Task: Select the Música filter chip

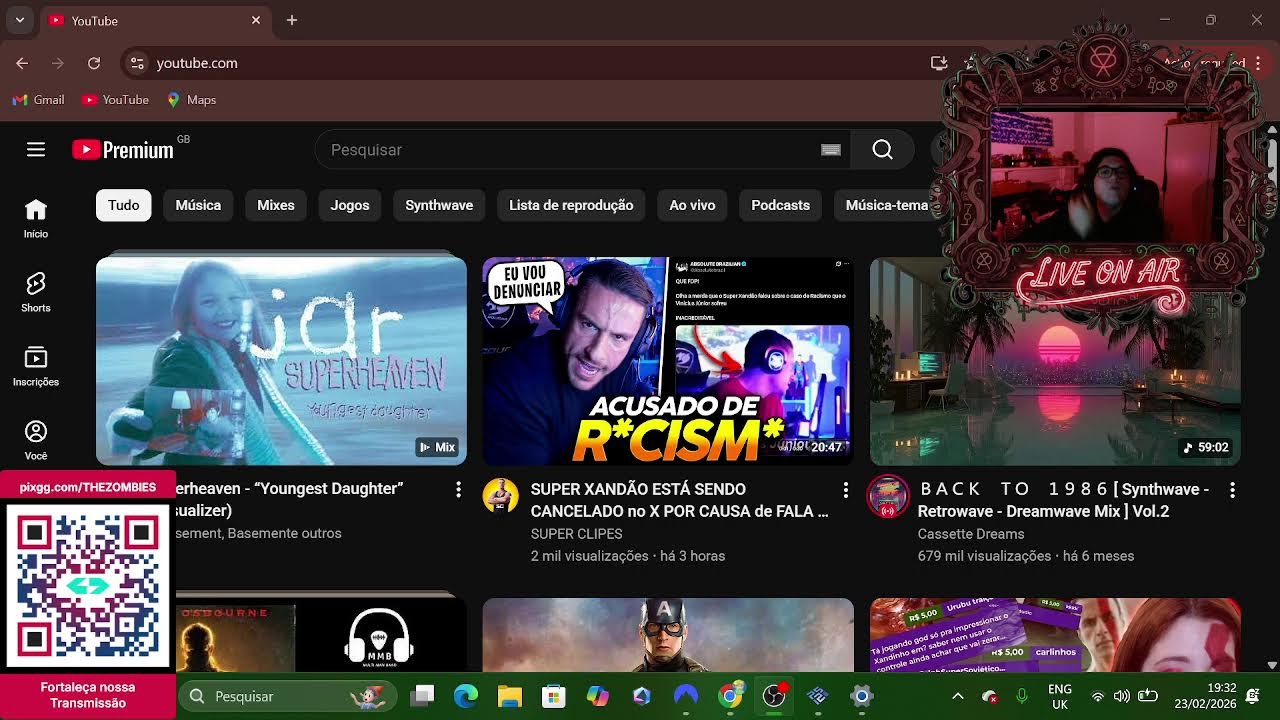Action: tap(198, 205)
